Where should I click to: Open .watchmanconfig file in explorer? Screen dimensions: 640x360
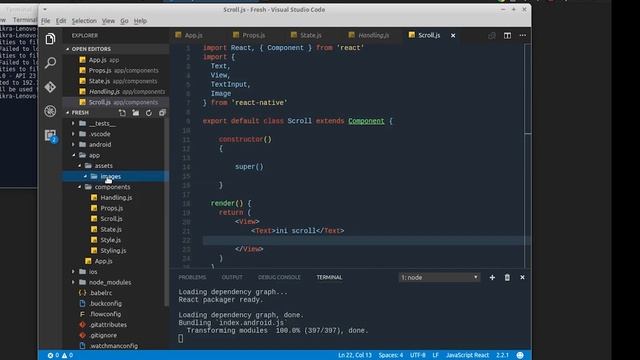[x=113, y=346]
